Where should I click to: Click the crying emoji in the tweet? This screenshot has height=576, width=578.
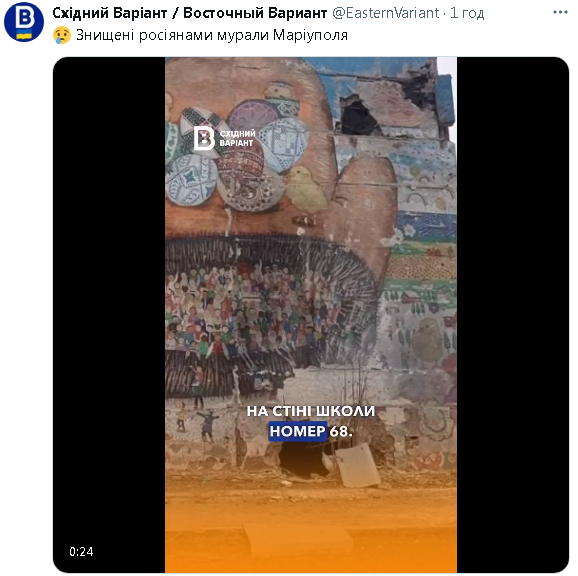click(x=62, y=35)
